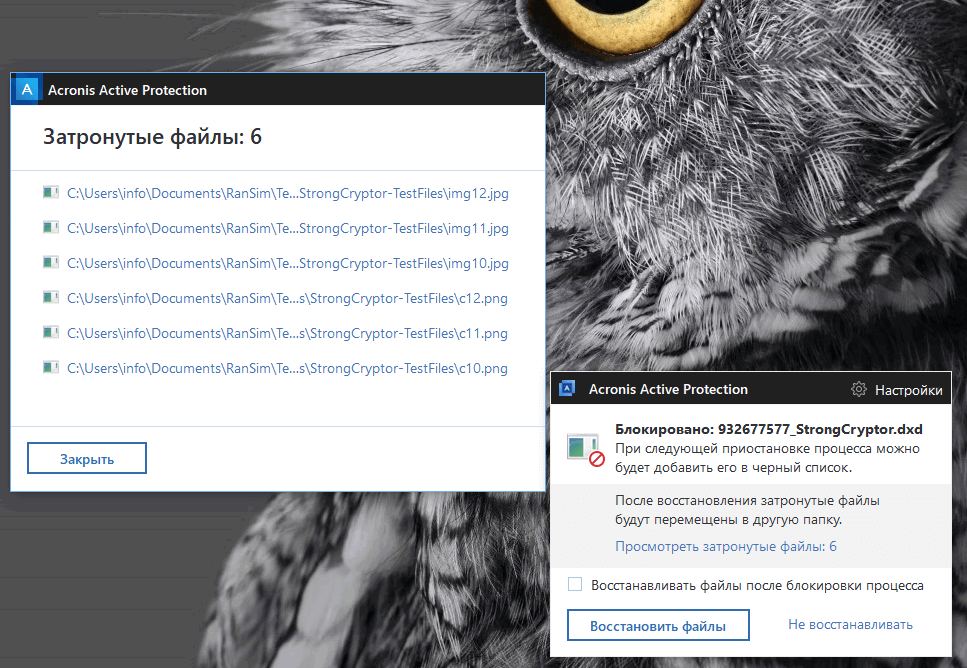
Task: Click Восстановить файлы button
Action: point(658,625)
